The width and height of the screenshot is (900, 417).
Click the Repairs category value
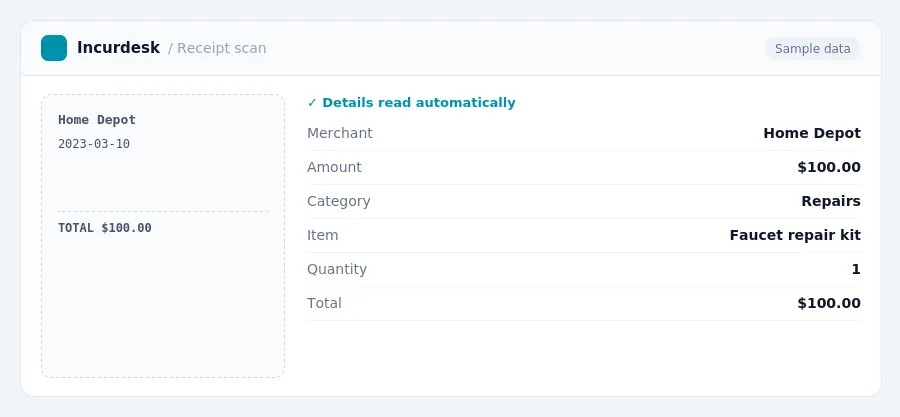pyautogui.click(x=831, y=201)
